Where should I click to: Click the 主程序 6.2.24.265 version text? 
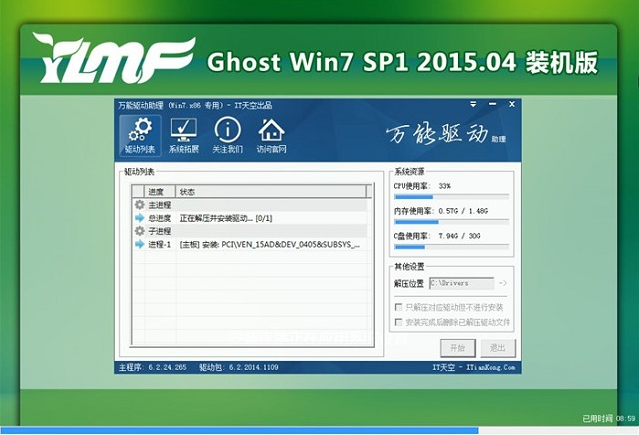(x=153, y=367)
